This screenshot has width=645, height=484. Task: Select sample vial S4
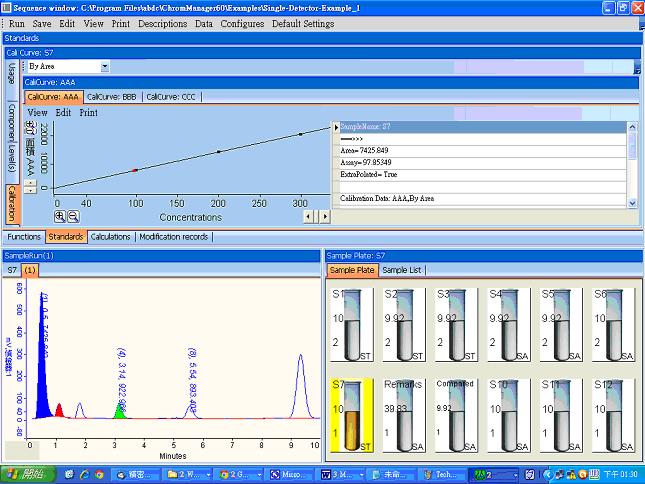tap(509, 325)
